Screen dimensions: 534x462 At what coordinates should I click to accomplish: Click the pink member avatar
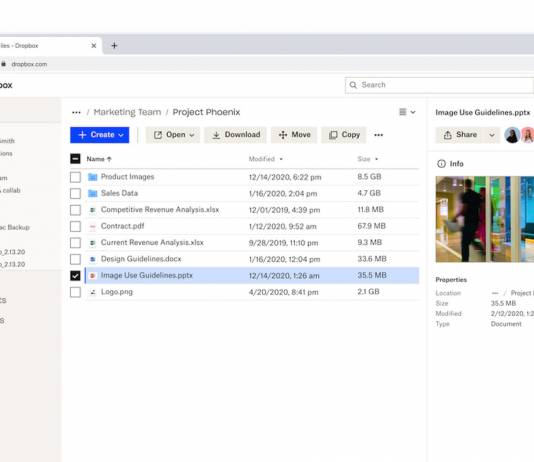coord(528,135)
